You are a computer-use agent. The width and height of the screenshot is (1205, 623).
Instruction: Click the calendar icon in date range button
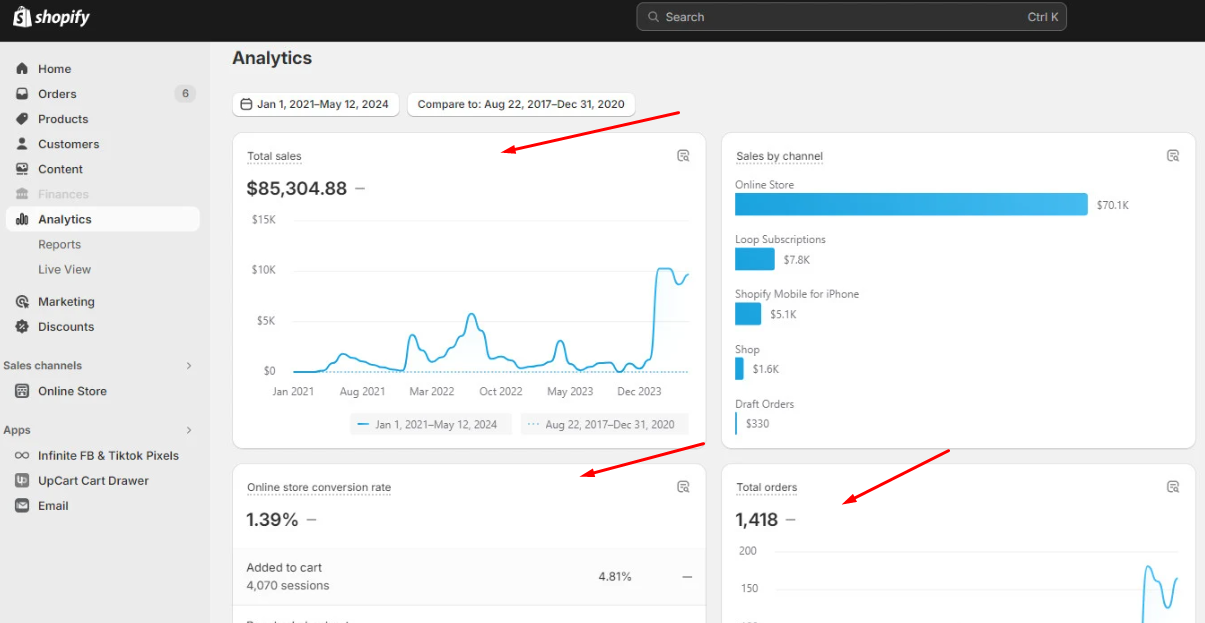[x=246, y=104]
